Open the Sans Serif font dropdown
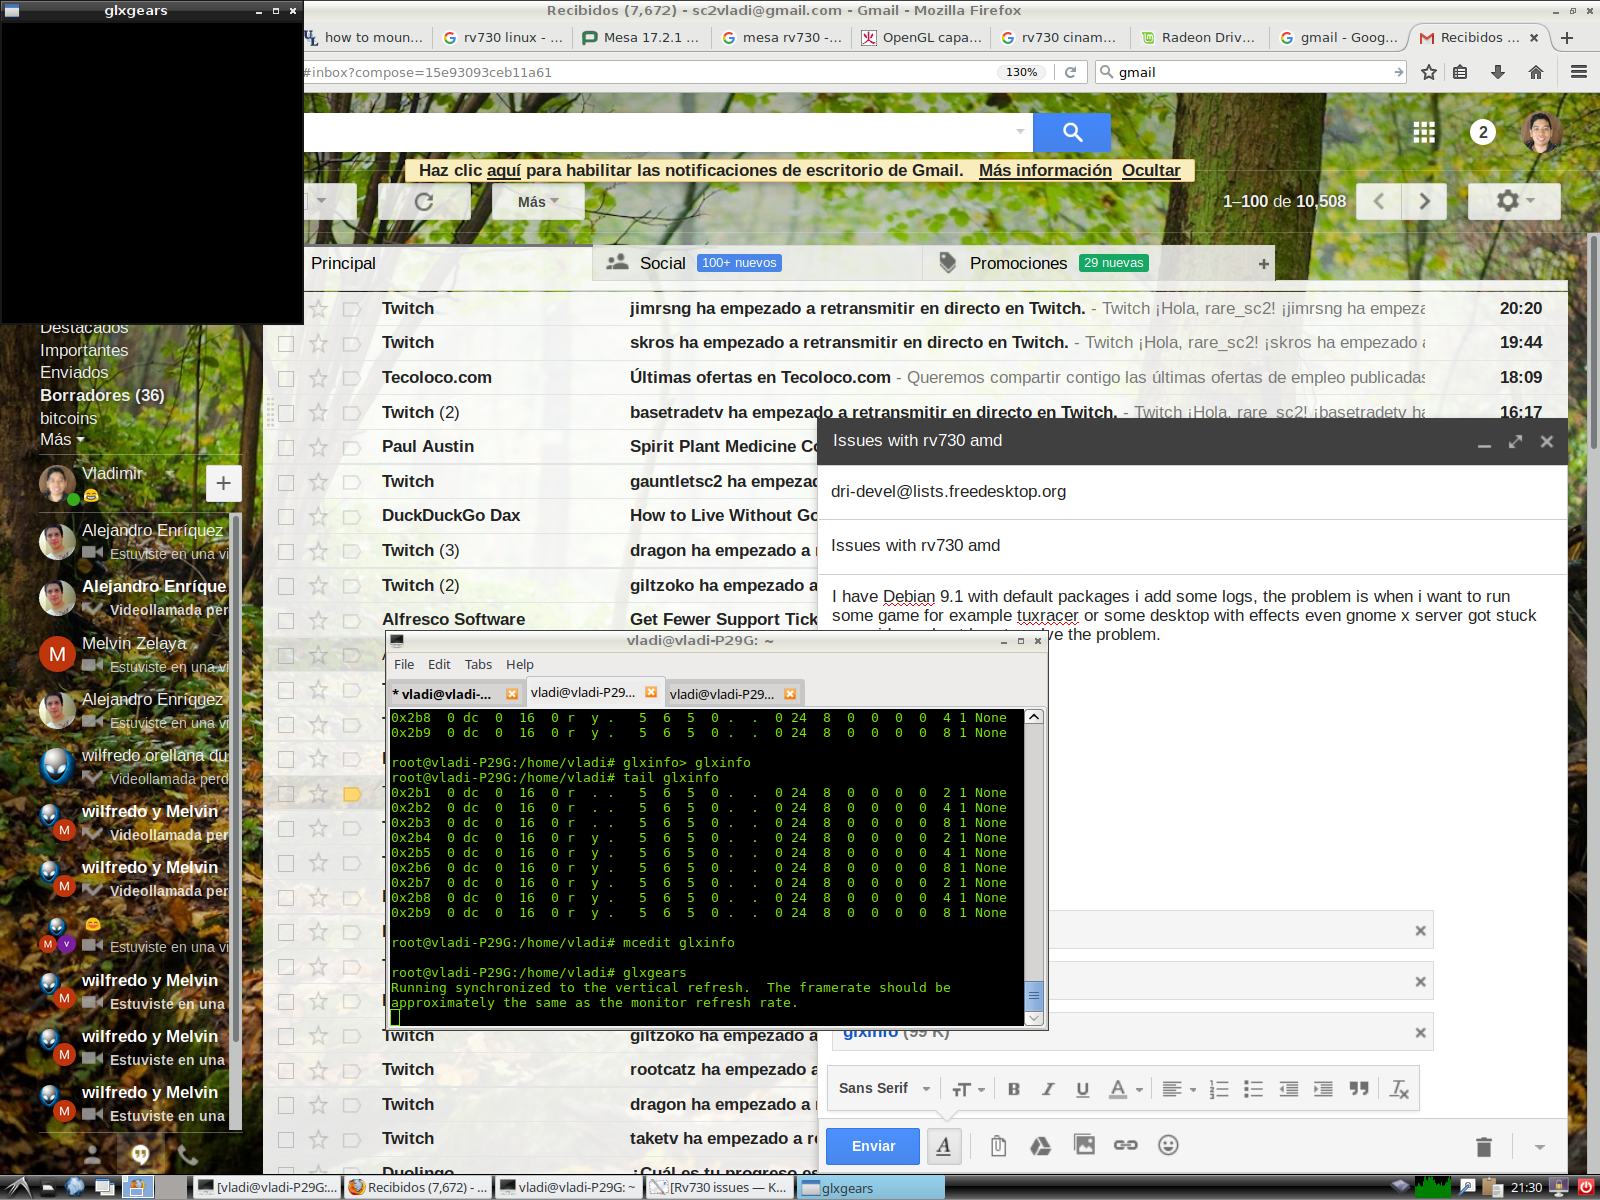Viewport: 1600px width, 1200px height. 884,1089
